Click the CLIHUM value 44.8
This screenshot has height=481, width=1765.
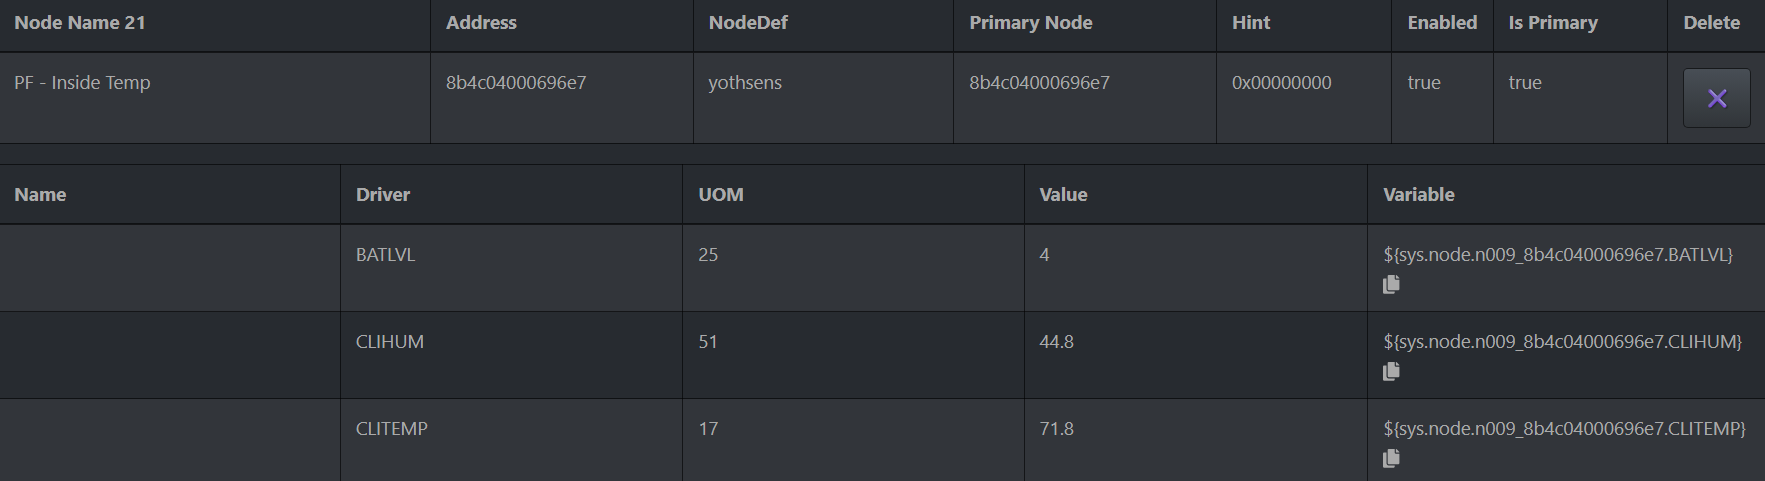[1056, 342]
